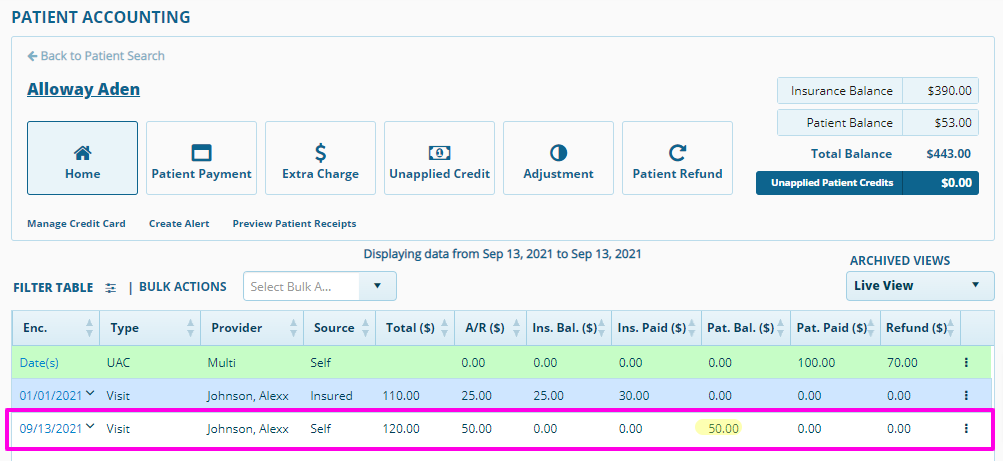Click Preview Patient Receipts link
Screen dimensions: 1003x461
(294, 224)
